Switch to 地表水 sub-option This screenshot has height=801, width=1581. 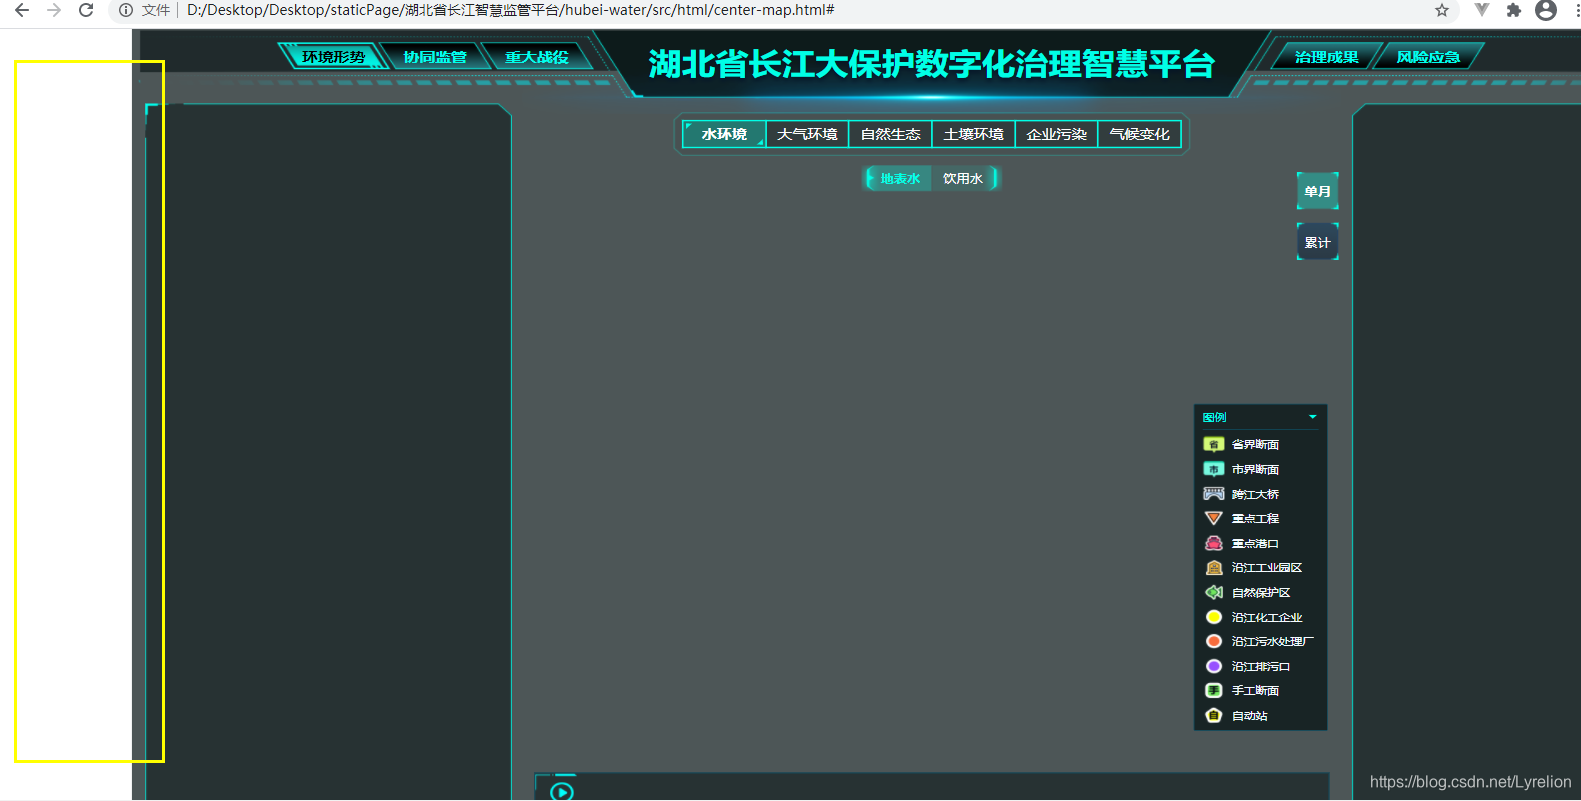coord(899,178)
